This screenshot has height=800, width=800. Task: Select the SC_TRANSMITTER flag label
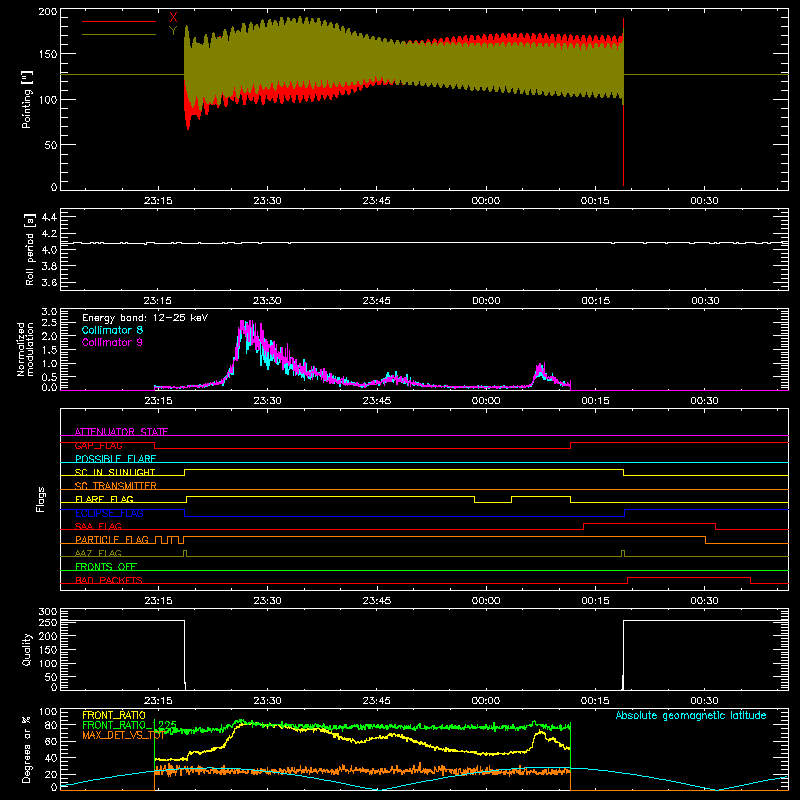coord(116,486)
